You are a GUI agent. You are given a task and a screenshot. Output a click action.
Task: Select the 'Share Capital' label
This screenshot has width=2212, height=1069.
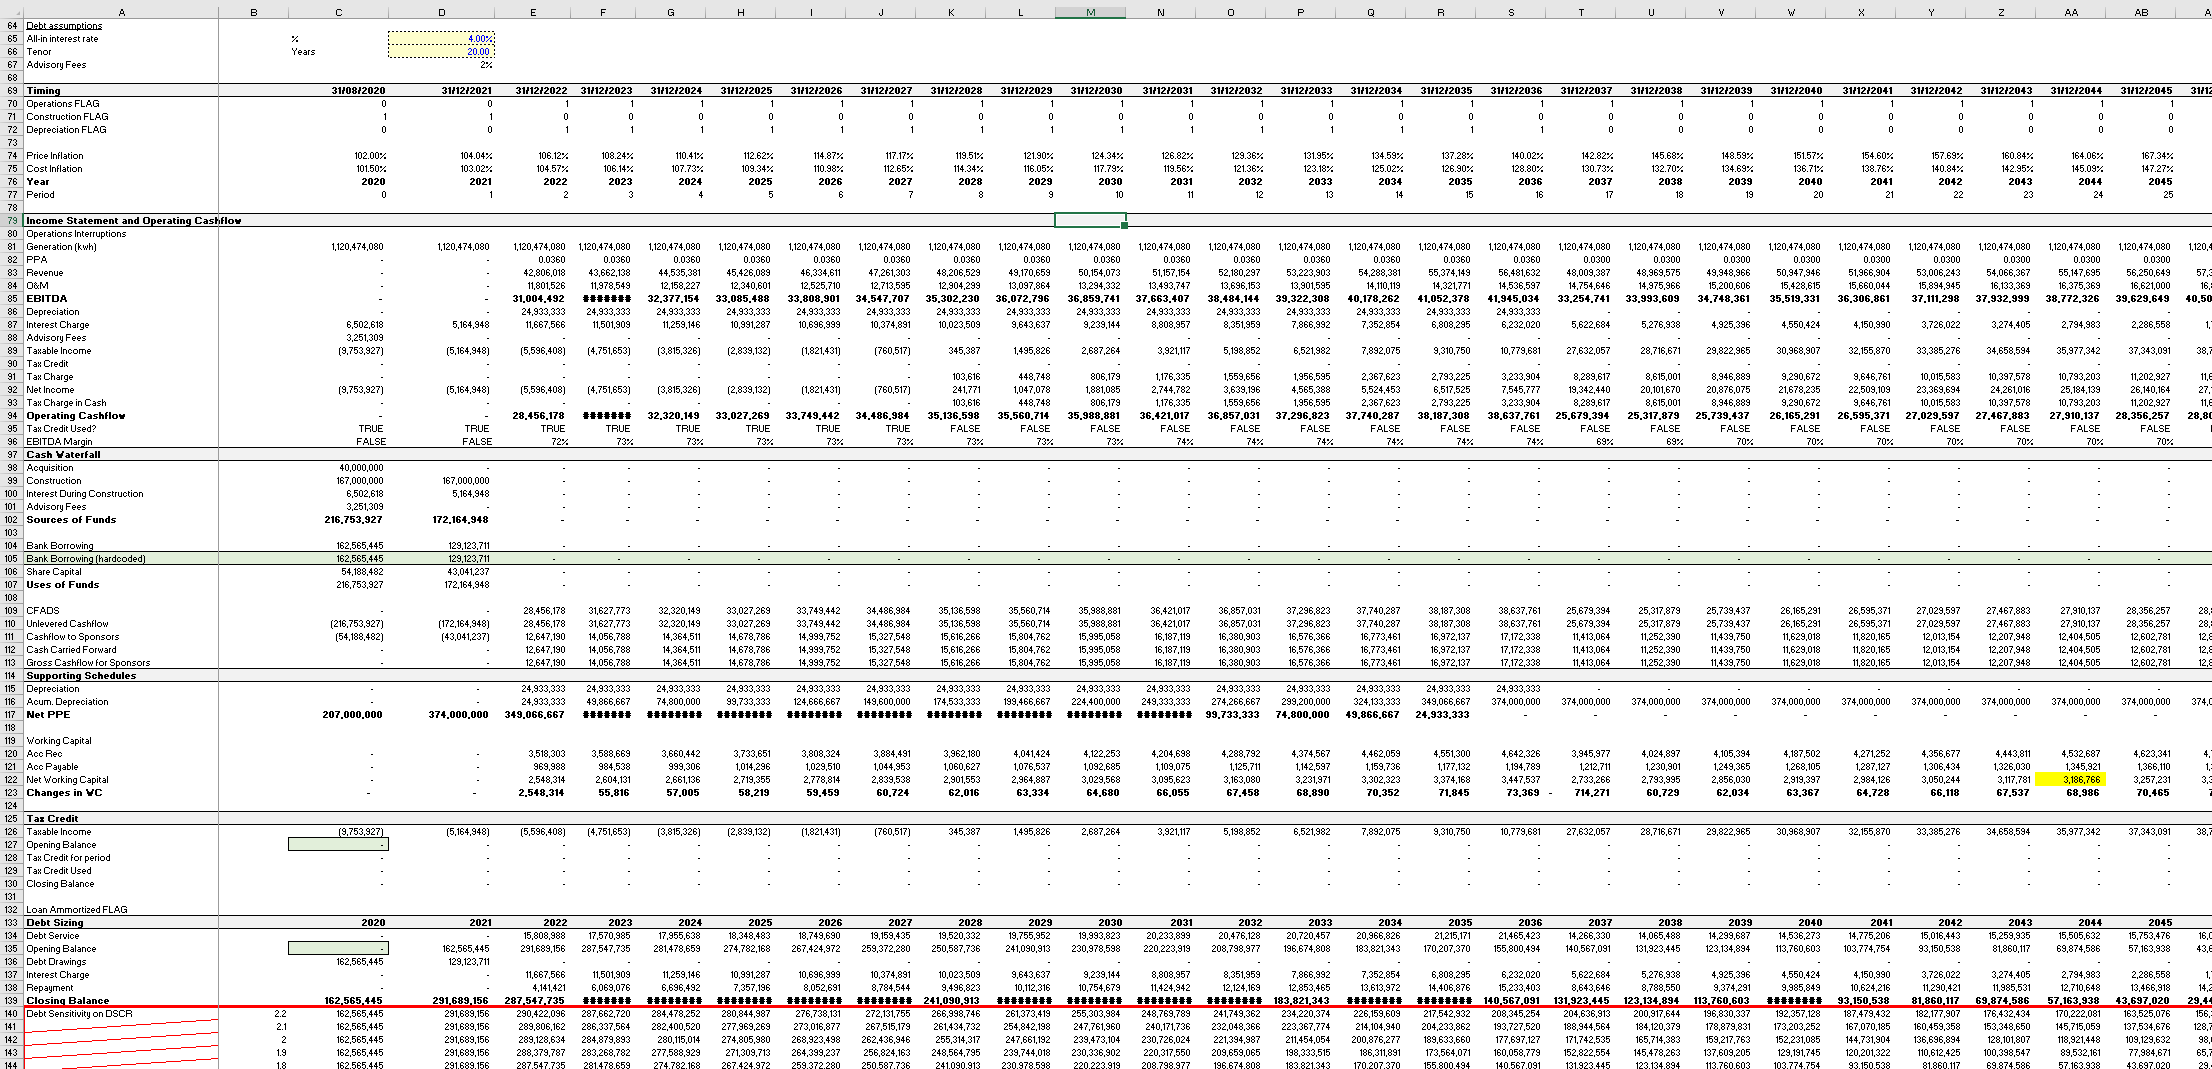pos(53,571)
